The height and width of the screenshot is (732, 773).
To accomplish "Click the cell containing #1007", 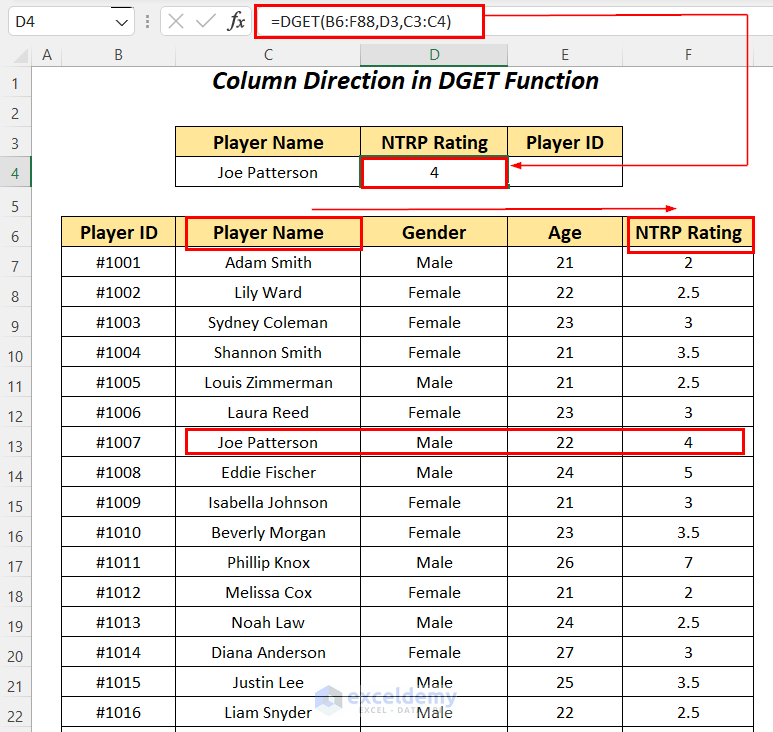I will pyautogui.click(x=118, y=442).
